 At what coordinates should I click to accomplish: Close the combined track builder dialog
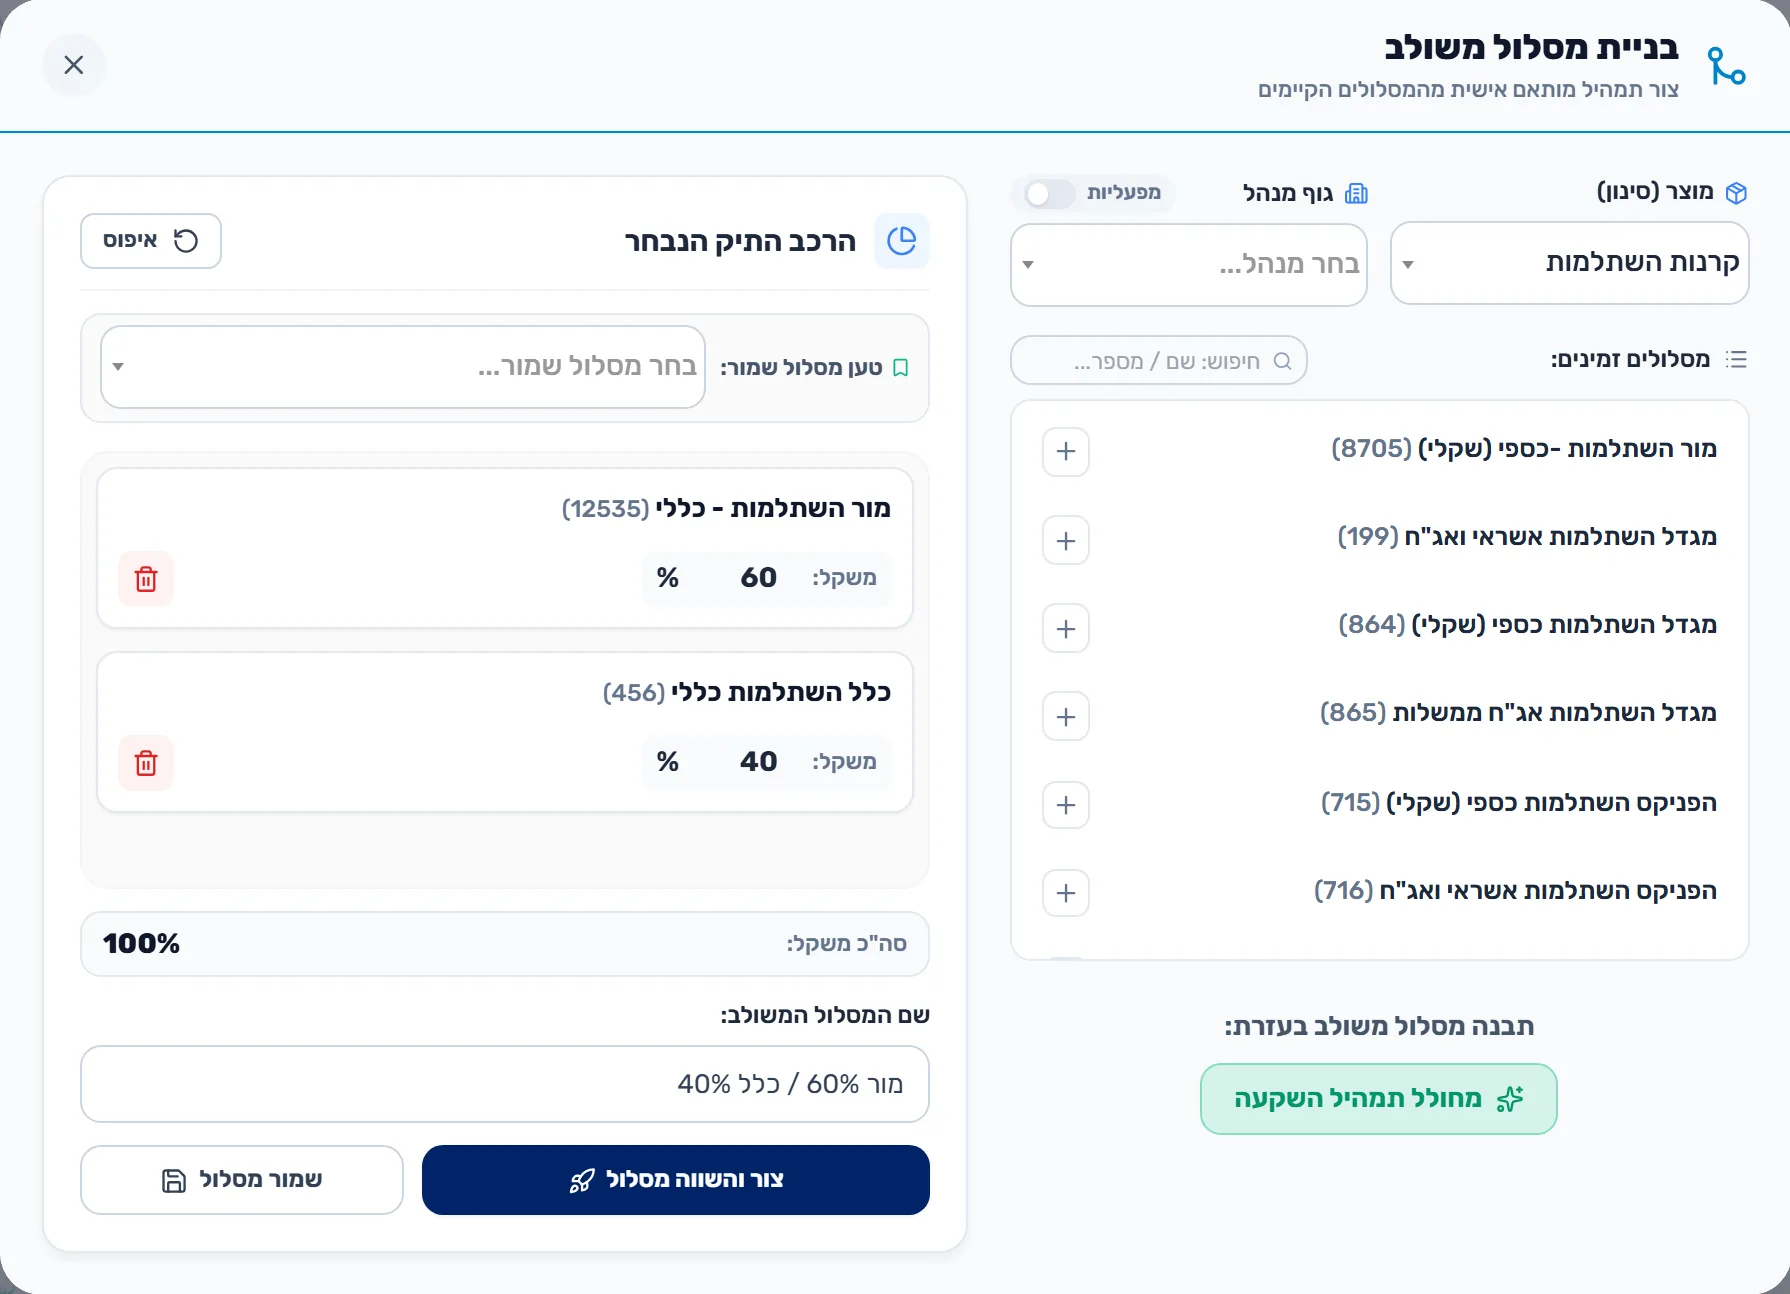click(74, 65)
